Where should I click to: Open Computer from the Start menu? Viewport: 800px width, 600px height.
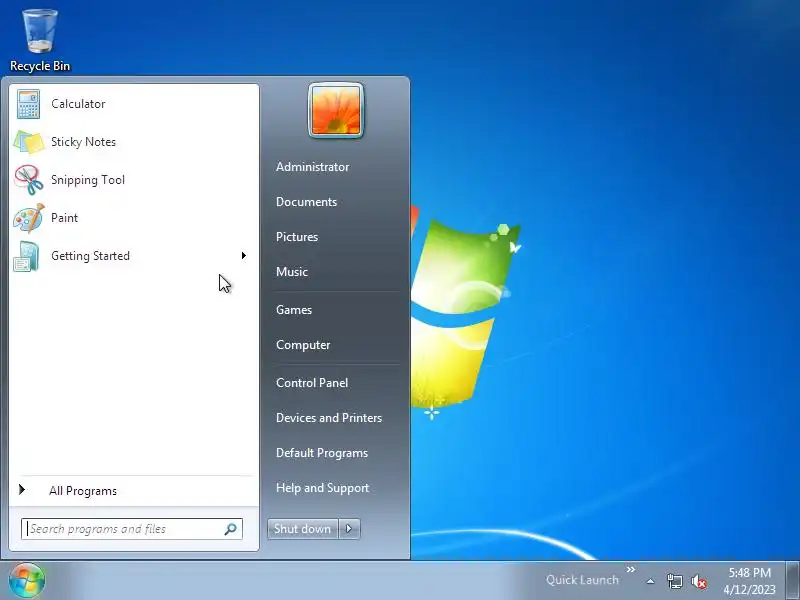(303, 345)
